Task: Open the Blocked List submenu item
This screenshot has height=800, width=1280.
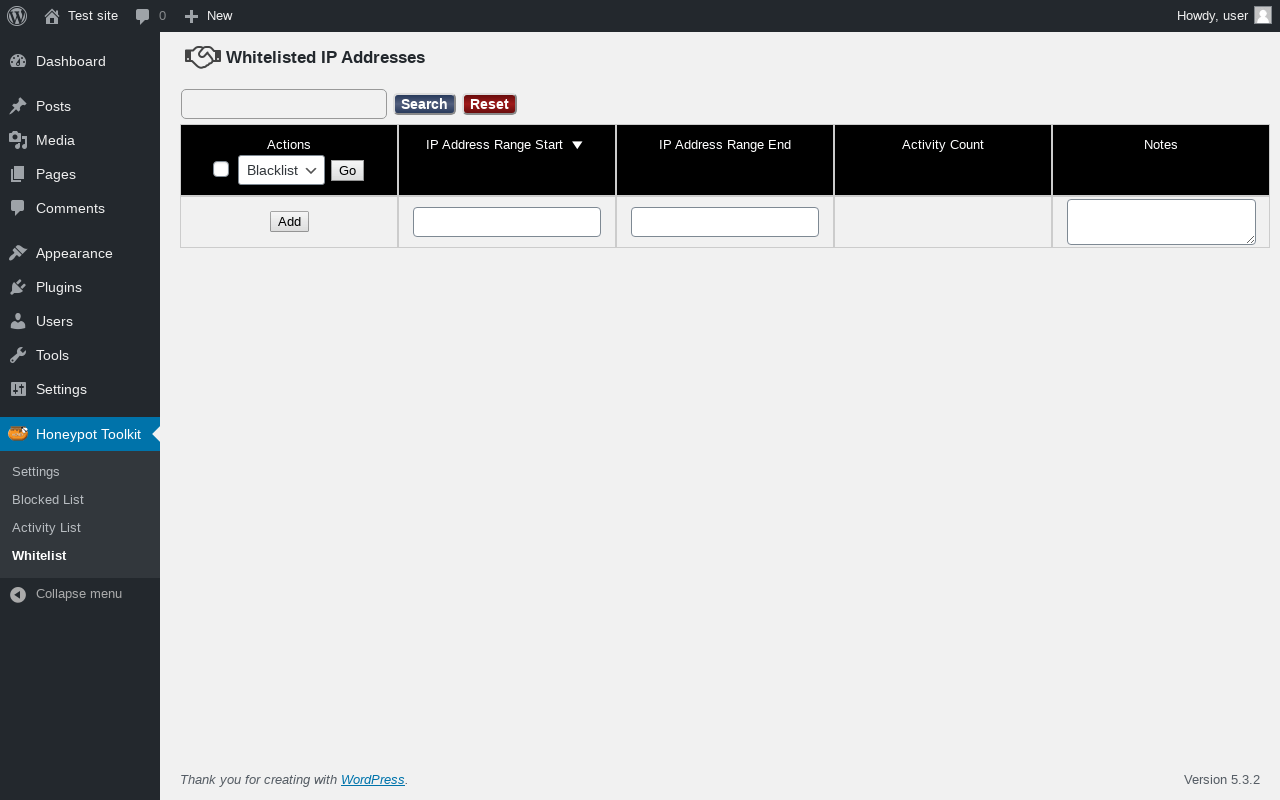Action: (x=48, y=499)
